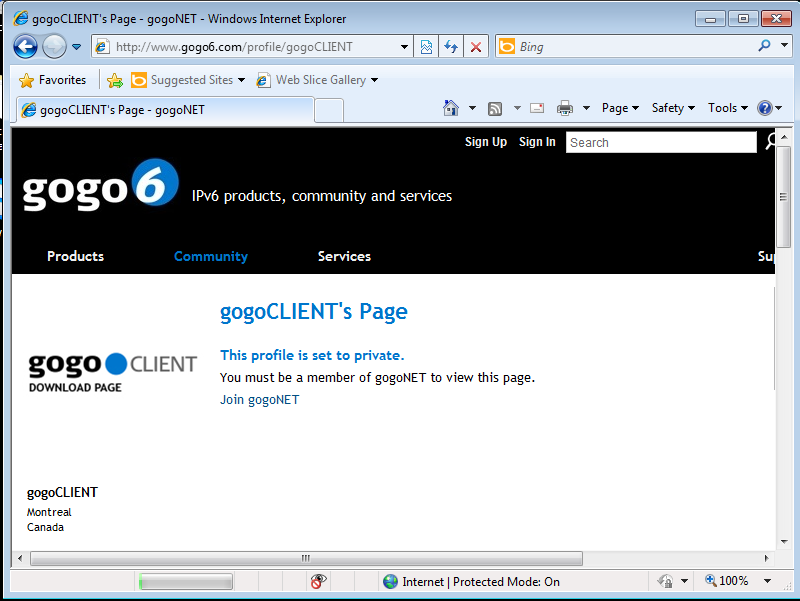The width and height of the screenshot is (800, 601).
Task: Open the Tools menu
Action: pos(728,108)
